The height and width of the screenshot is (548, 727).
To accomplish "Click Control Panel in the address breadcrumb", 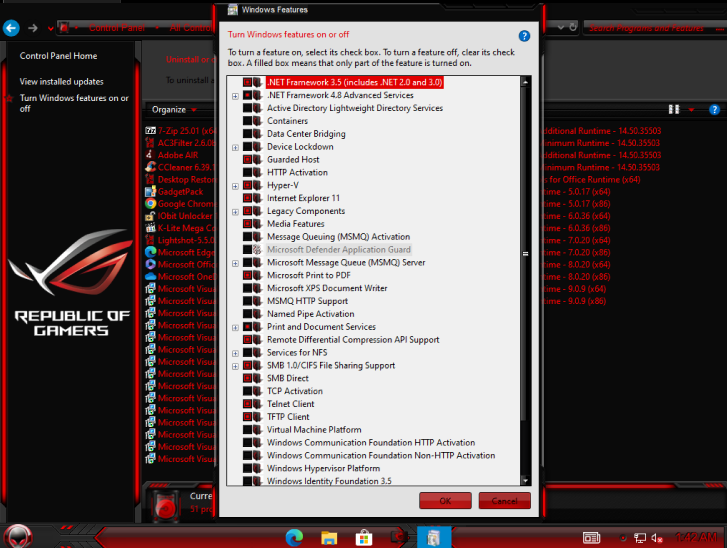I will click(117, 28).
